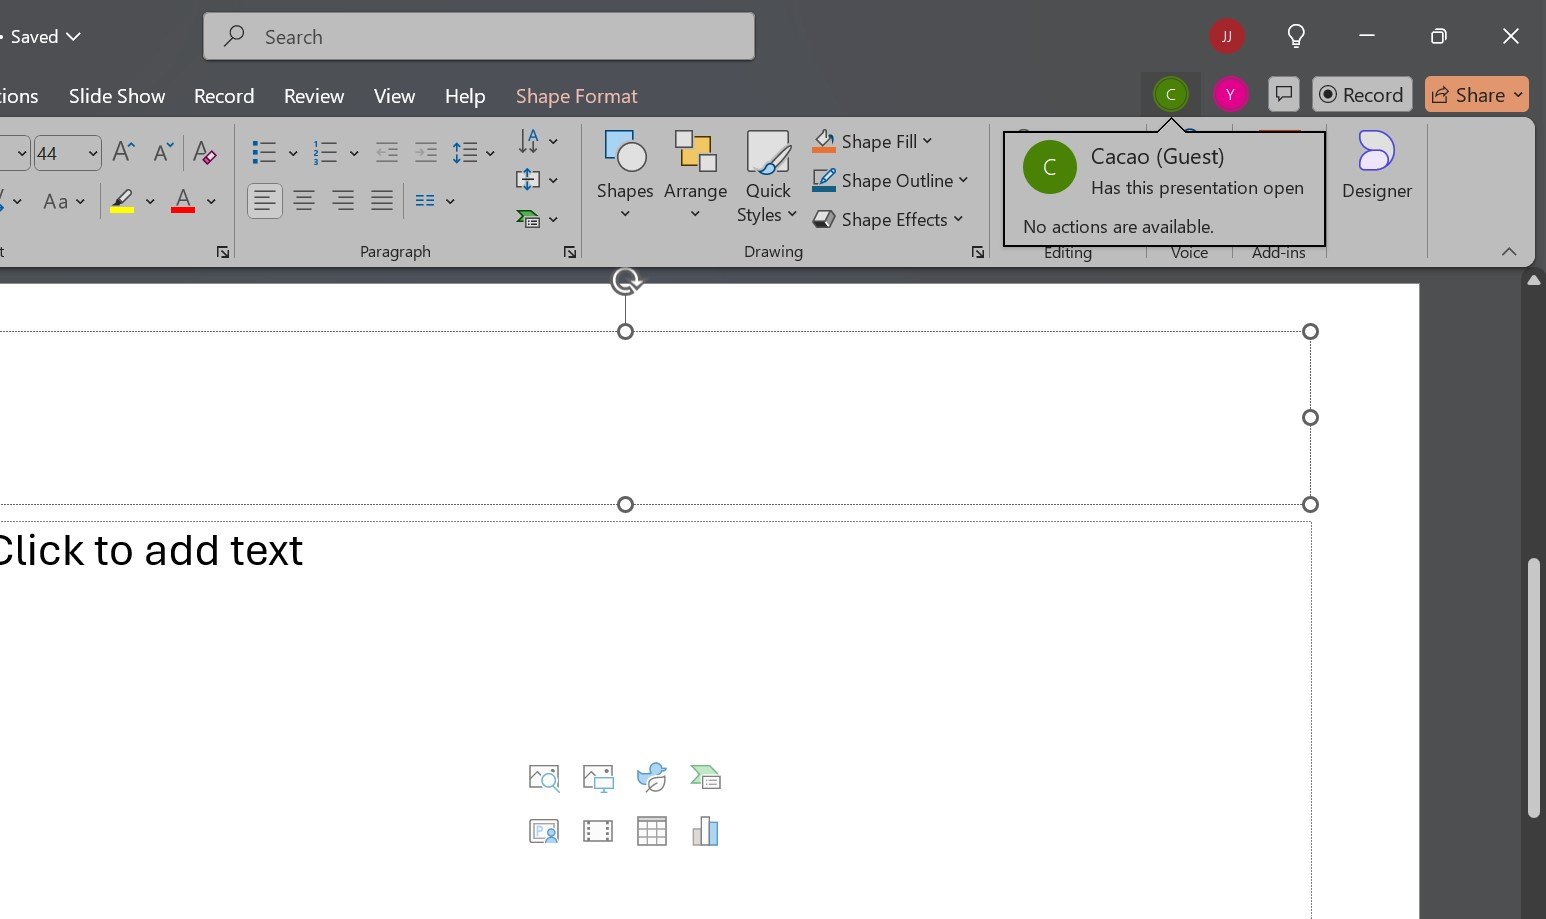The width and height of the screenshot is (1546, 919).
Task: Open the Review tab
Action: [x=314, y=96]
